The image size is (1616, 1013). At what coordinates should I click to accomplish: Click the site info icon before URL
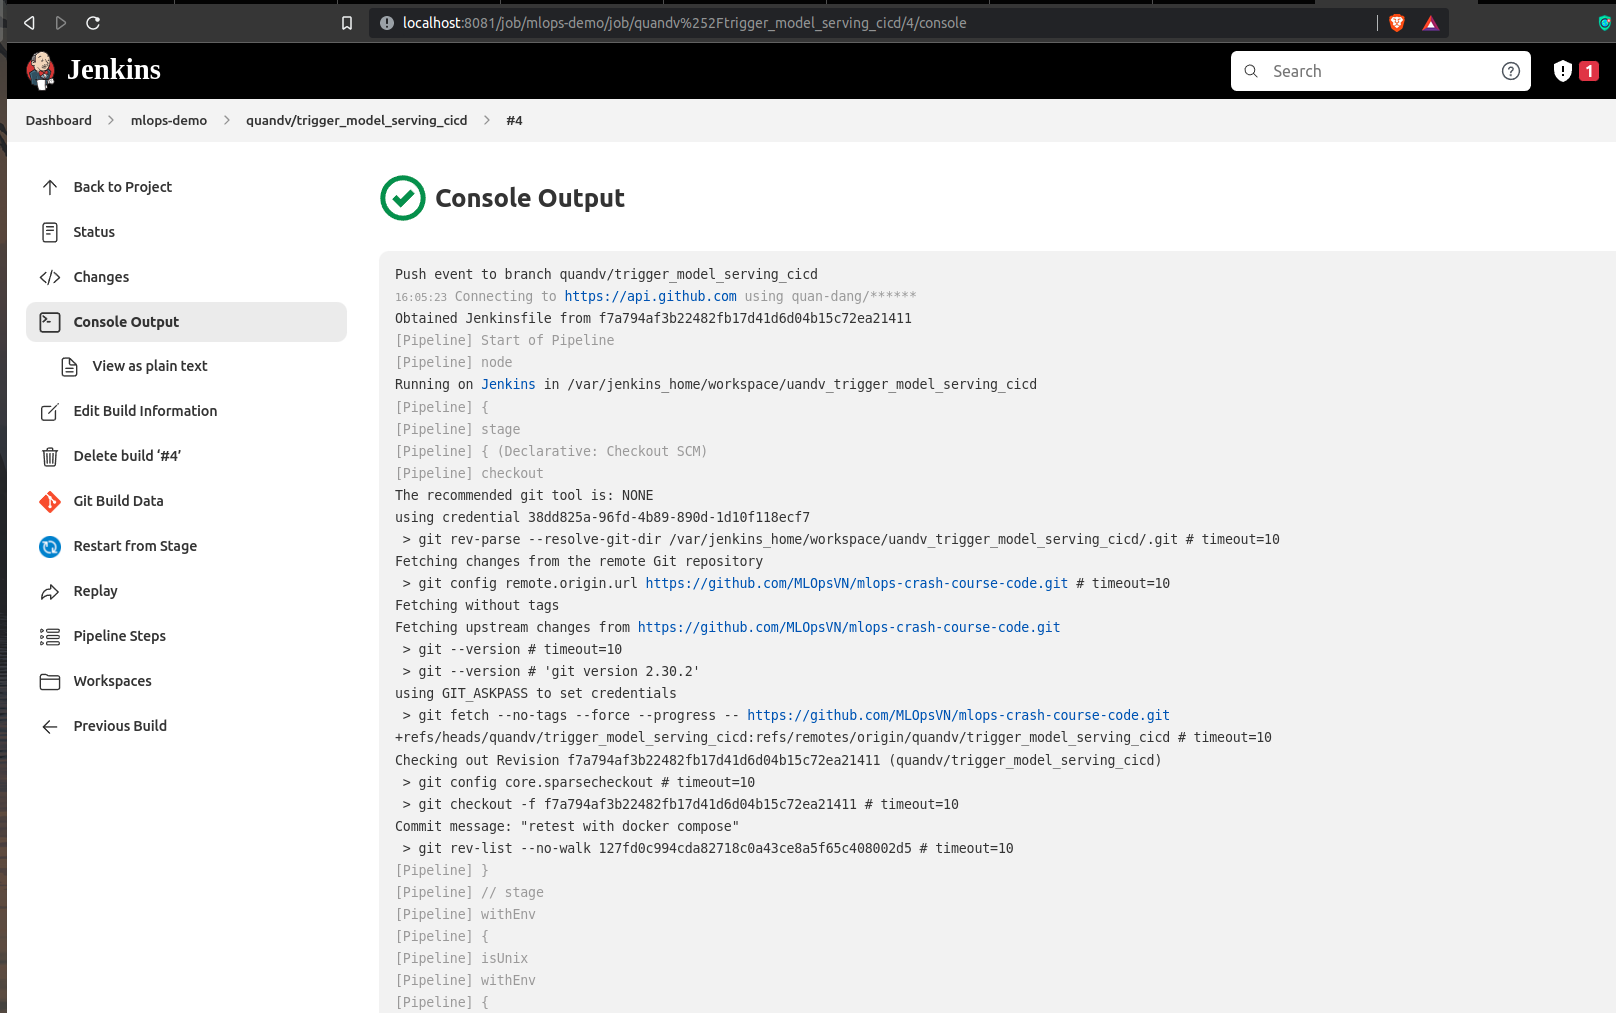[387, 23]
